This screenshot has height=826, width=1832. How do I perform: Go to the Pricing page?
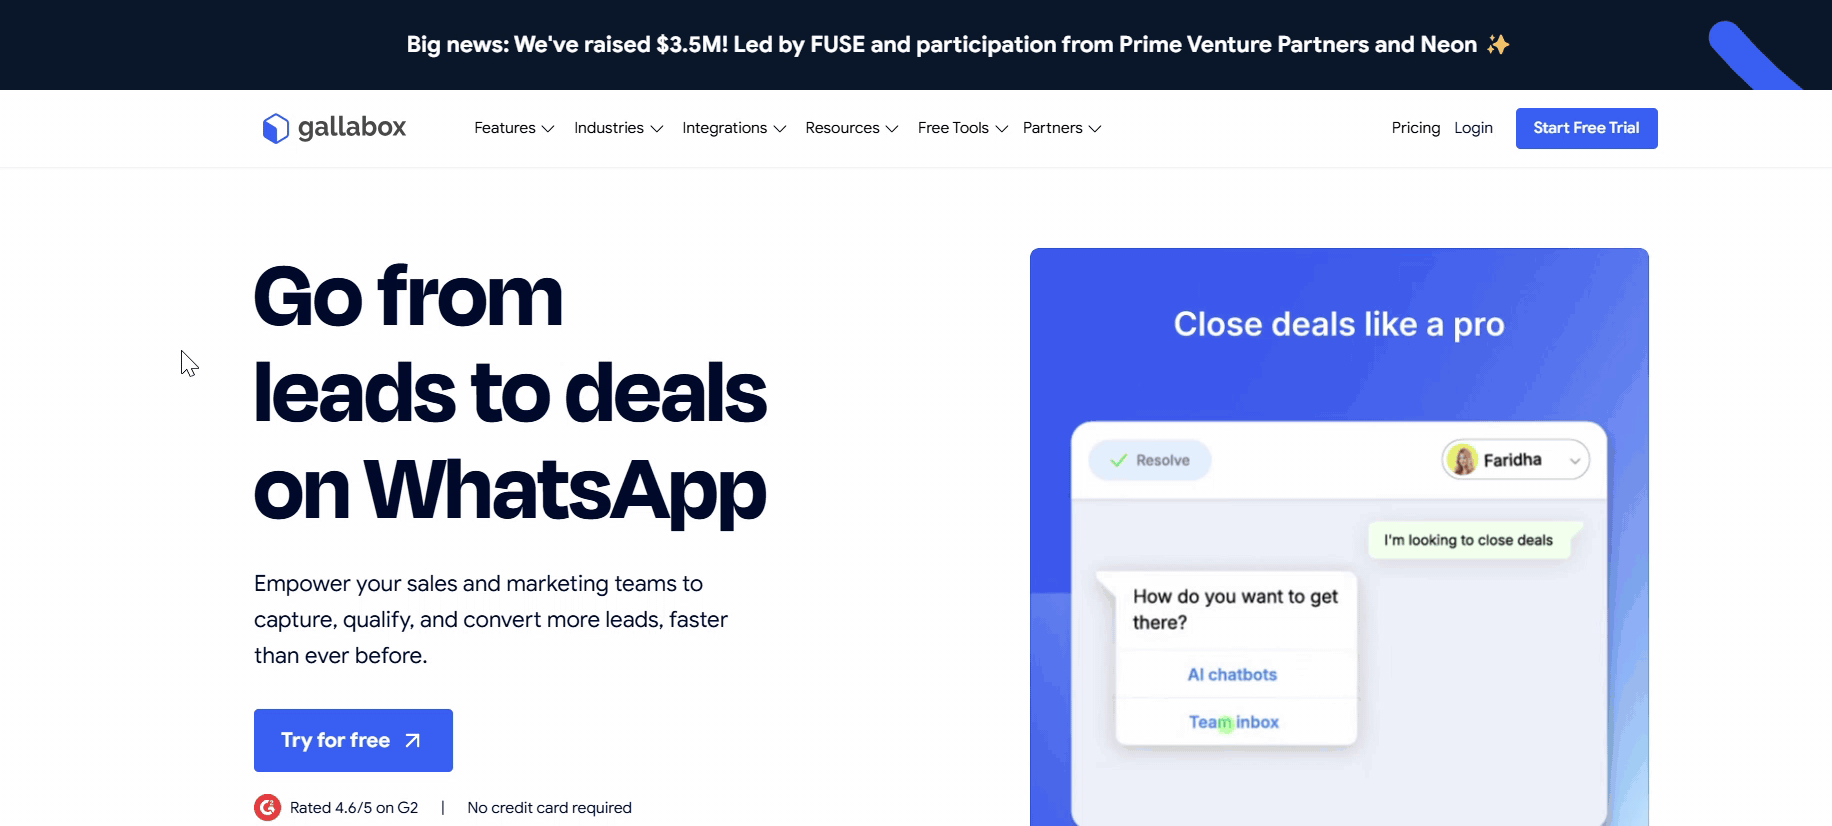[x=1415, y=128]
